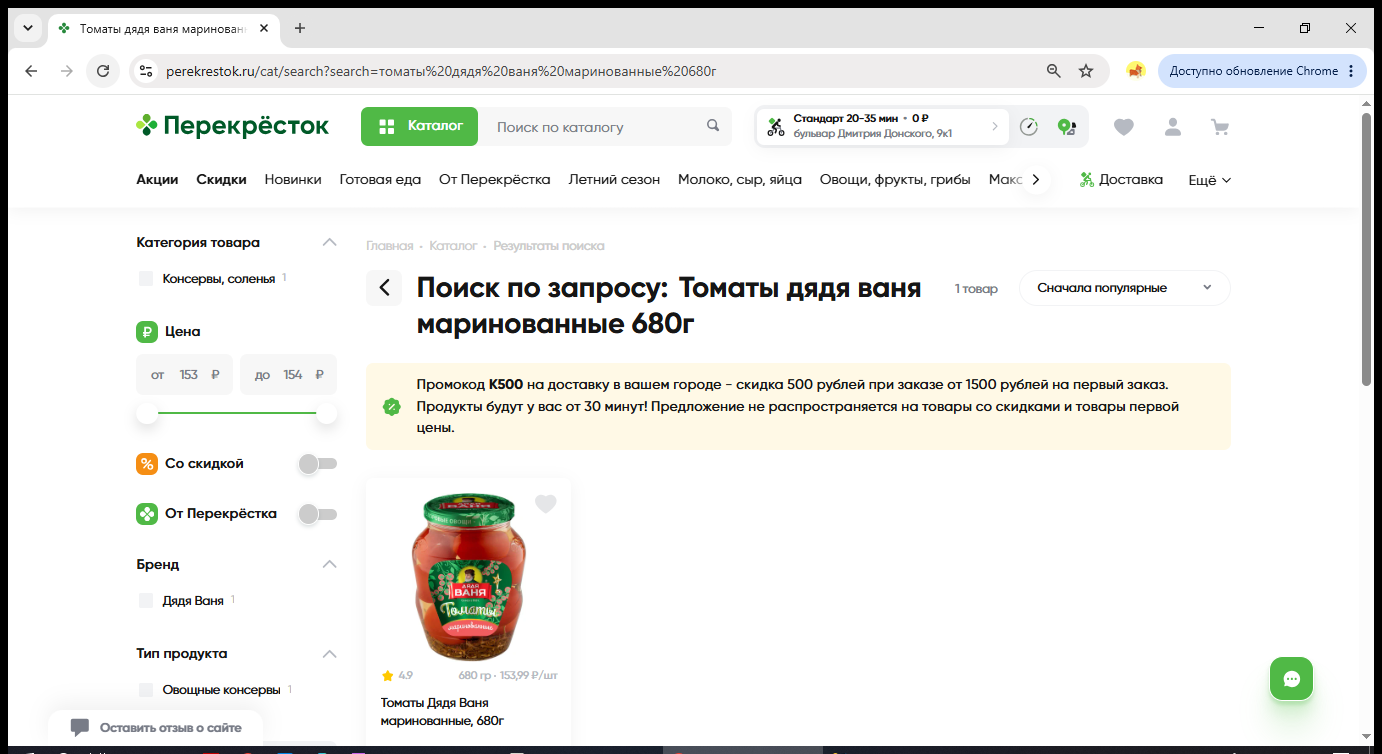This screenshot has width=1382, height=754.
Task: Open the Сначала популярные sort dropdown
Action: (1124, 288)
